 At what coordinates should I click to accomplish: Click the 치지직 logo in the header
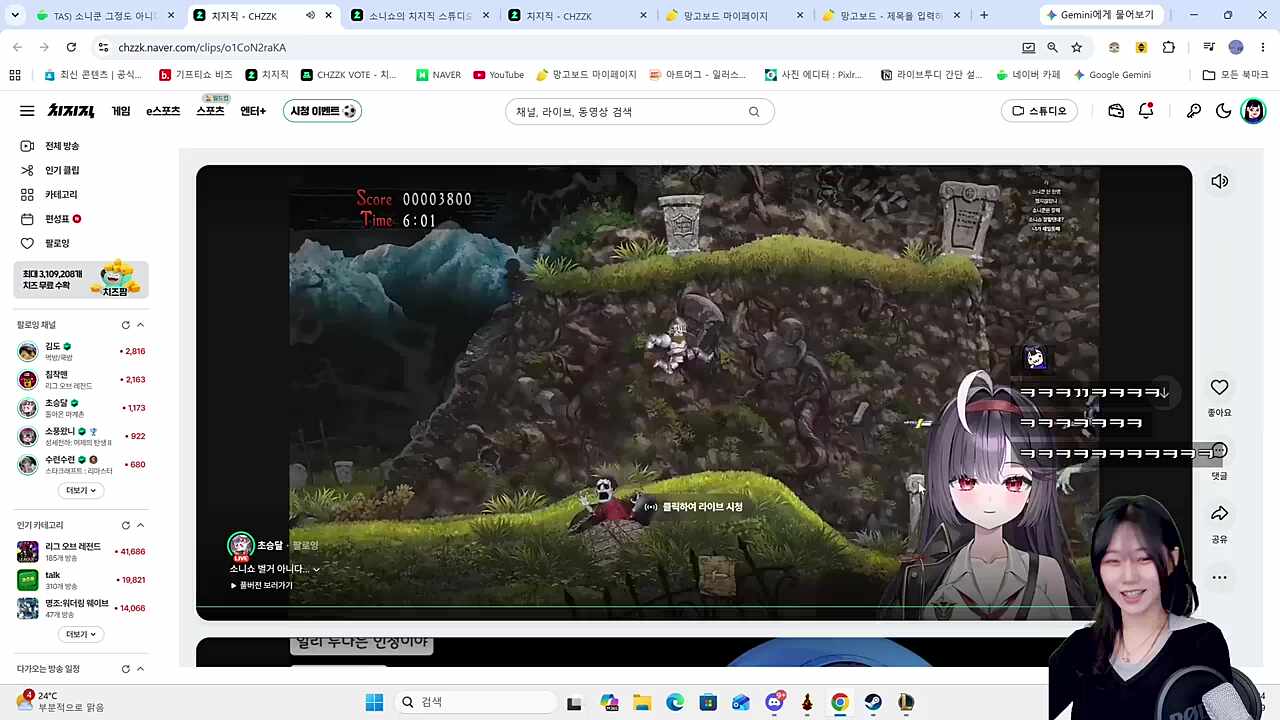click(71, 111)
